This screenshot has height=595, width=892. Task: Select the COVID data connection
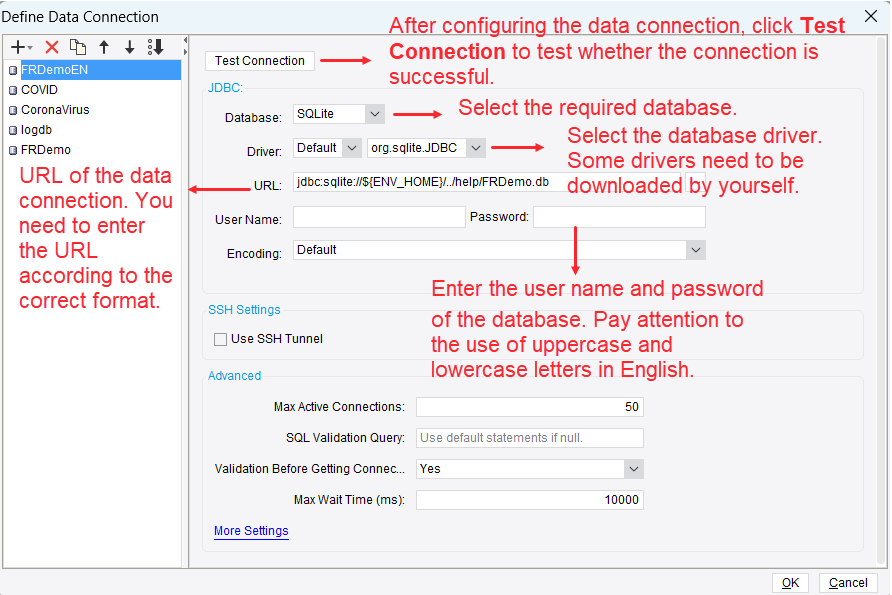pyautogui.click(x=39, y=90)
